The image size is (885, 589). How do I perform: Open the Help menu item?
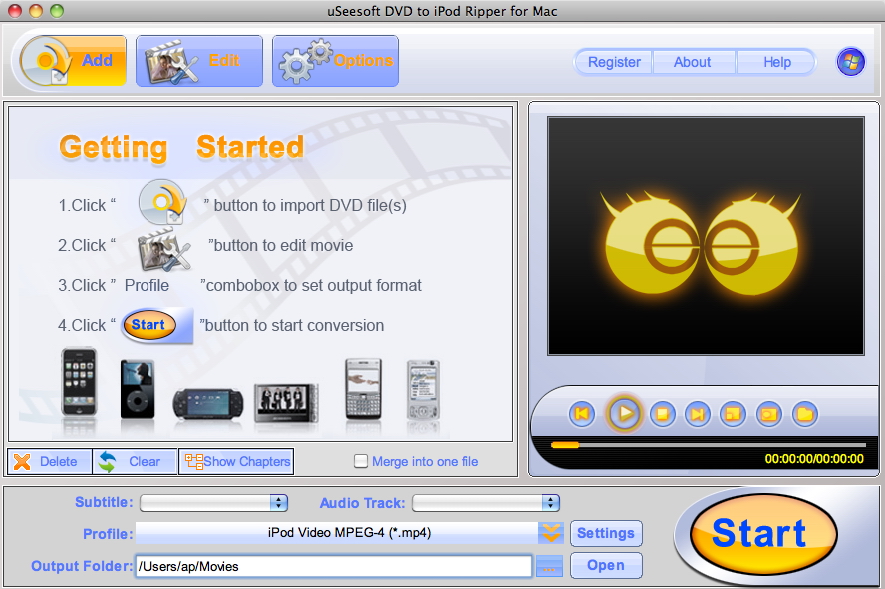tap(777, 62)
